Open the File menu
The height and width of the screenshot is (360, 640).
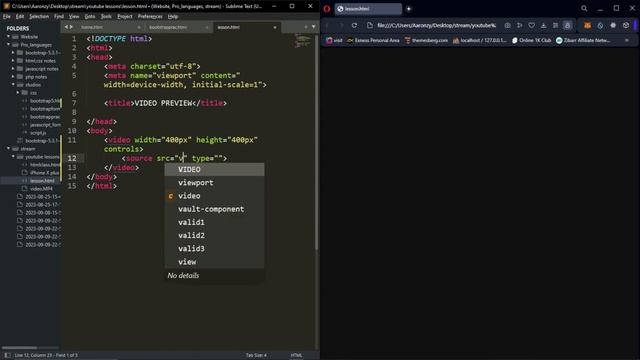point(7,16)
